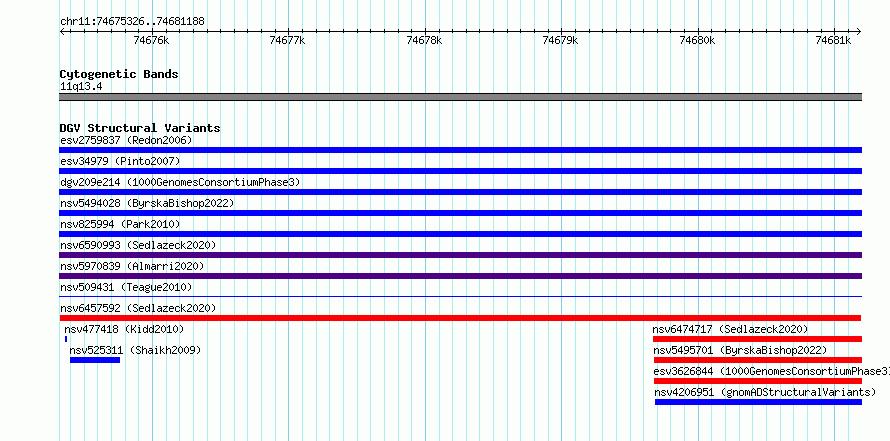Screen dimensions: 890x441
Task: Click the 74676k ruler mark
Action: point(151,40)
